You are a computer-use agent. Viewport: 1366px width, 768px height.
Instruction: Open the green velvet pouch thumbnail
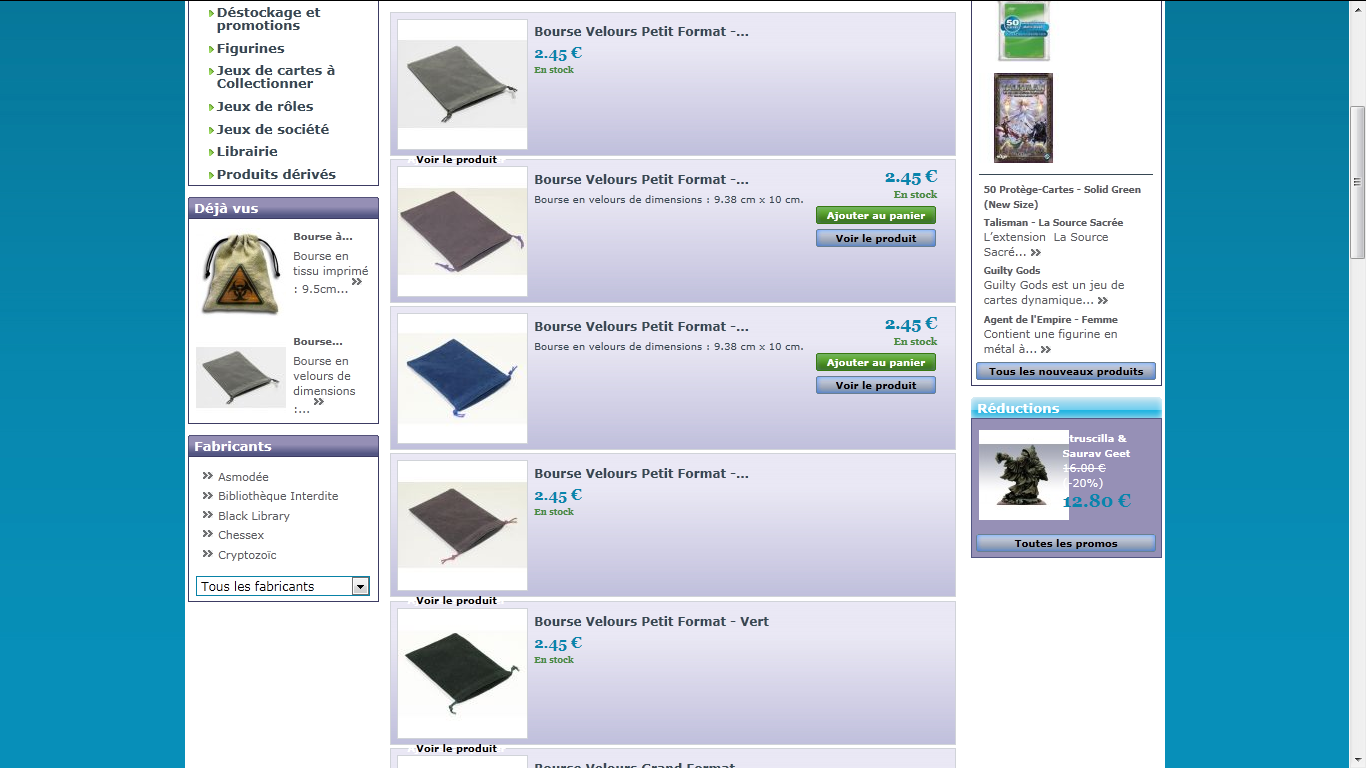tap(462, 673)
